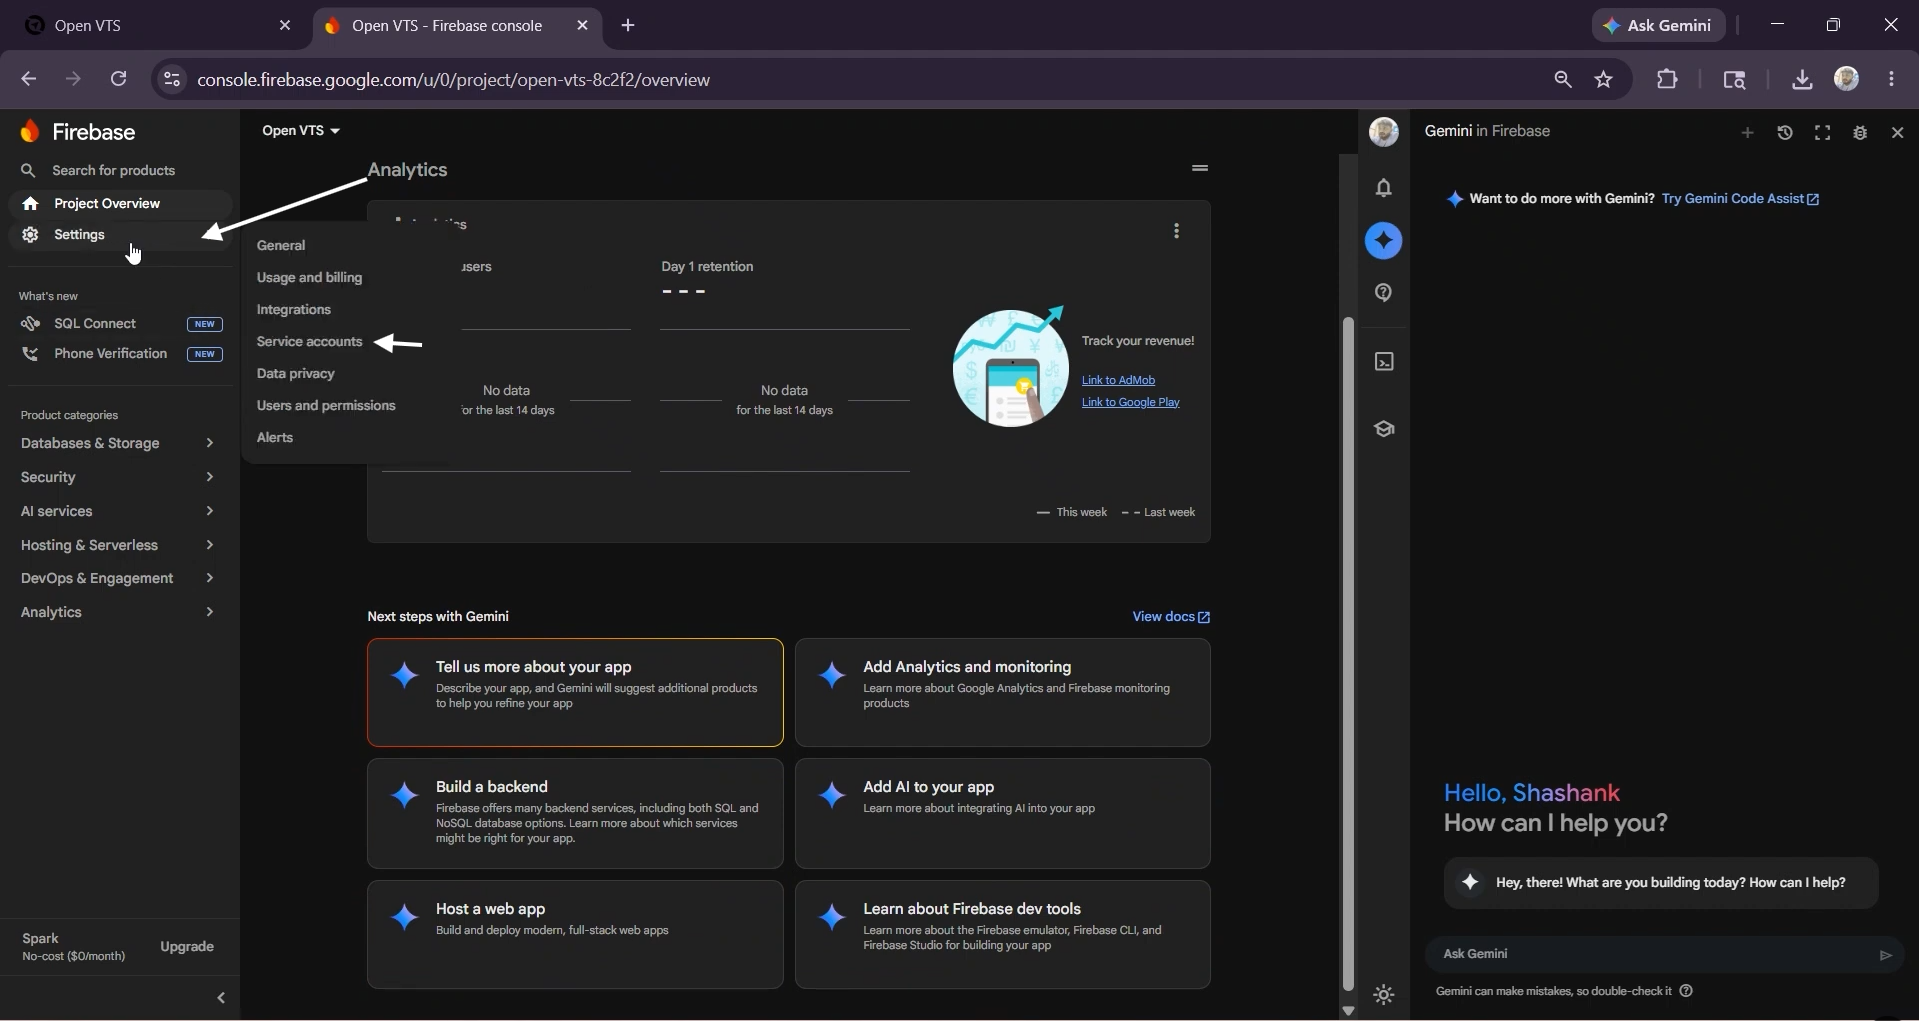The width and height of the screenshot is (1919, 1021).
Task: Open browser extensions puzzle icon
Action: pyautogui.click(x=1667, y=79)
